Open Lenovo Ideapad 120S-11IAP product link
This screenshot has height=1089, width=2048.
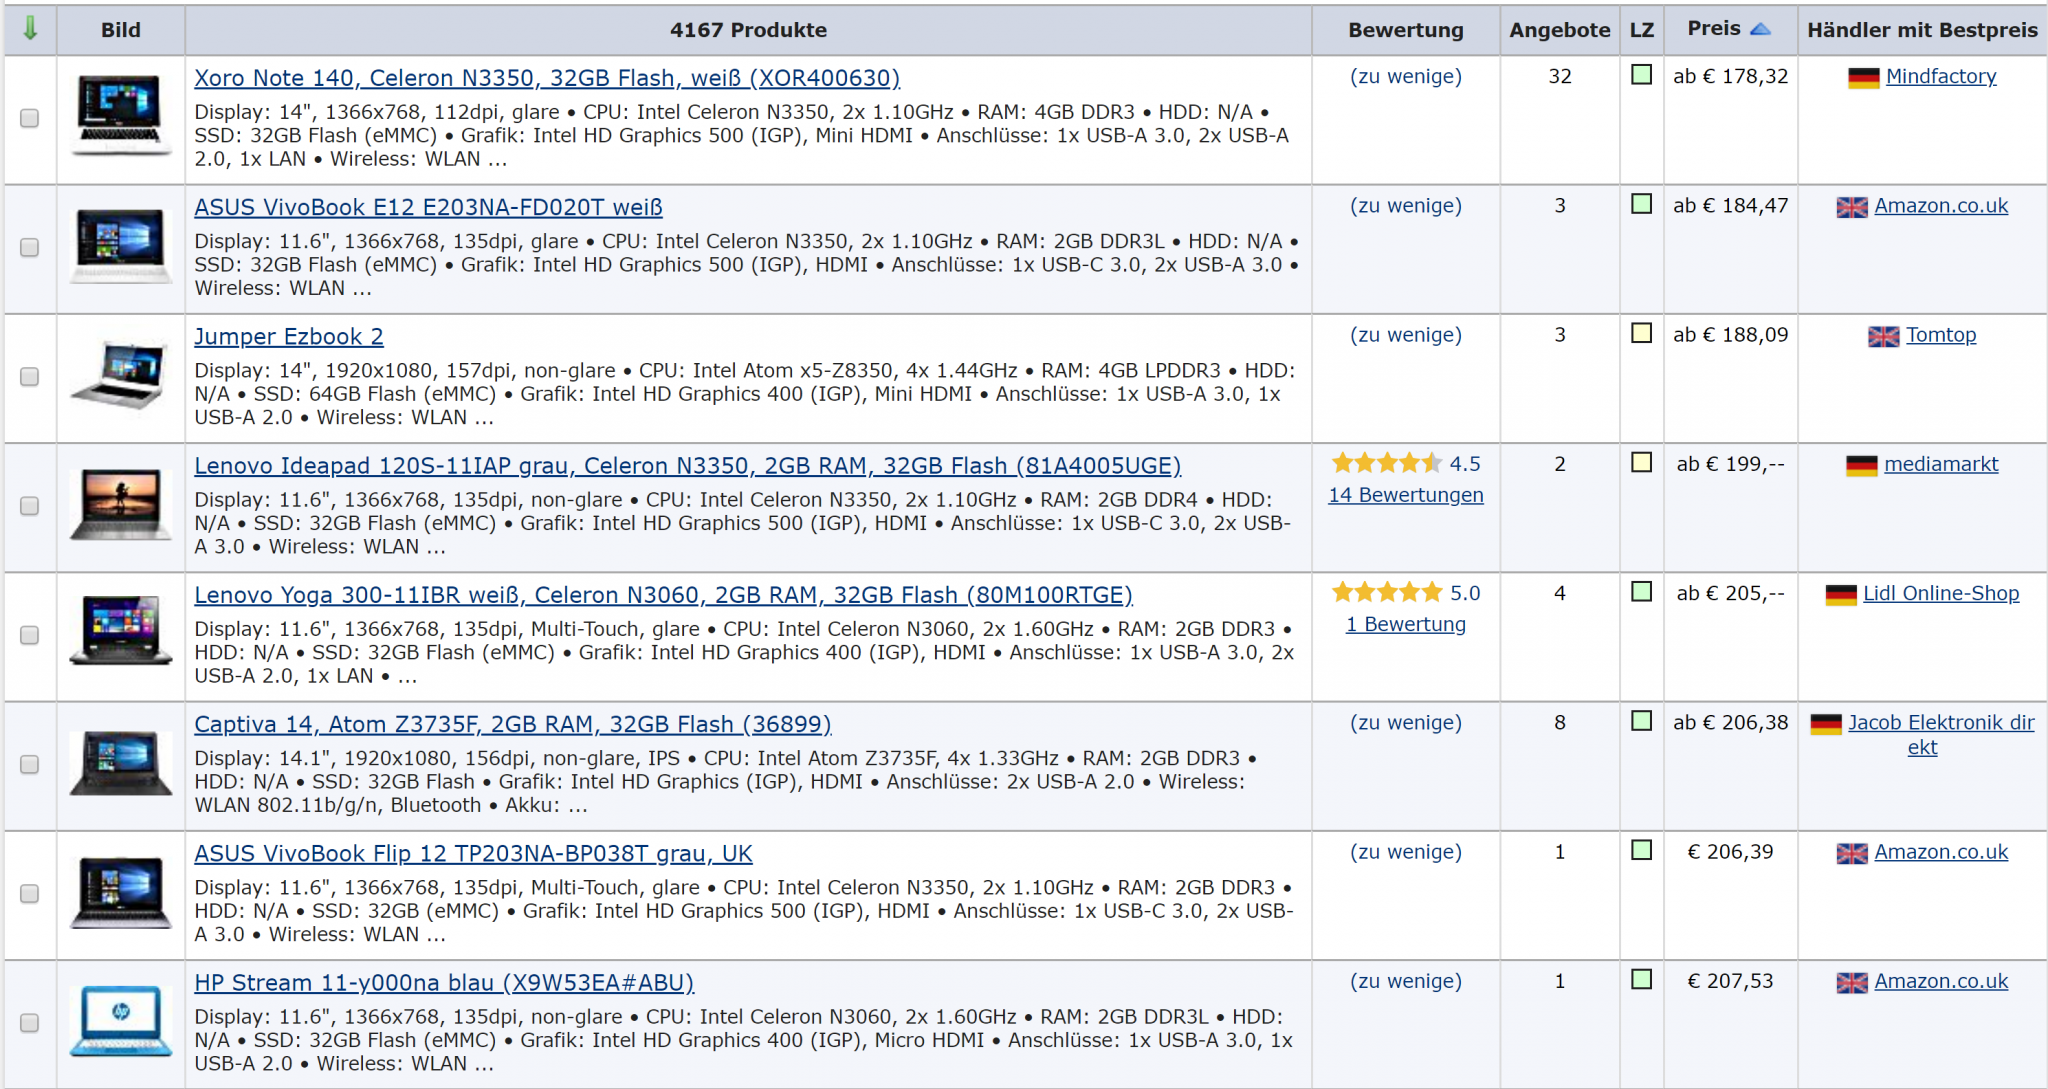pyautogui.click(x=687, y=466)
